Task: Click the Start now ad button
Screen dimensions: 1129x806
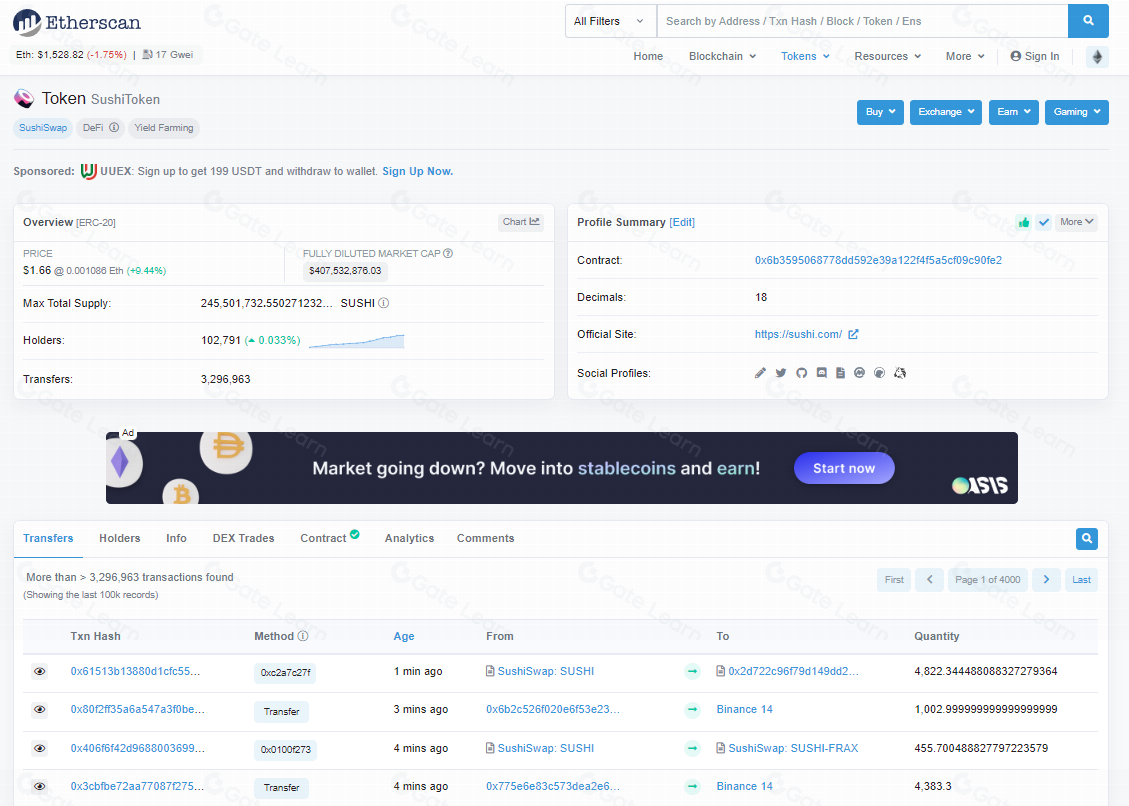Action: pyautogui.click(x=844, y=468)
